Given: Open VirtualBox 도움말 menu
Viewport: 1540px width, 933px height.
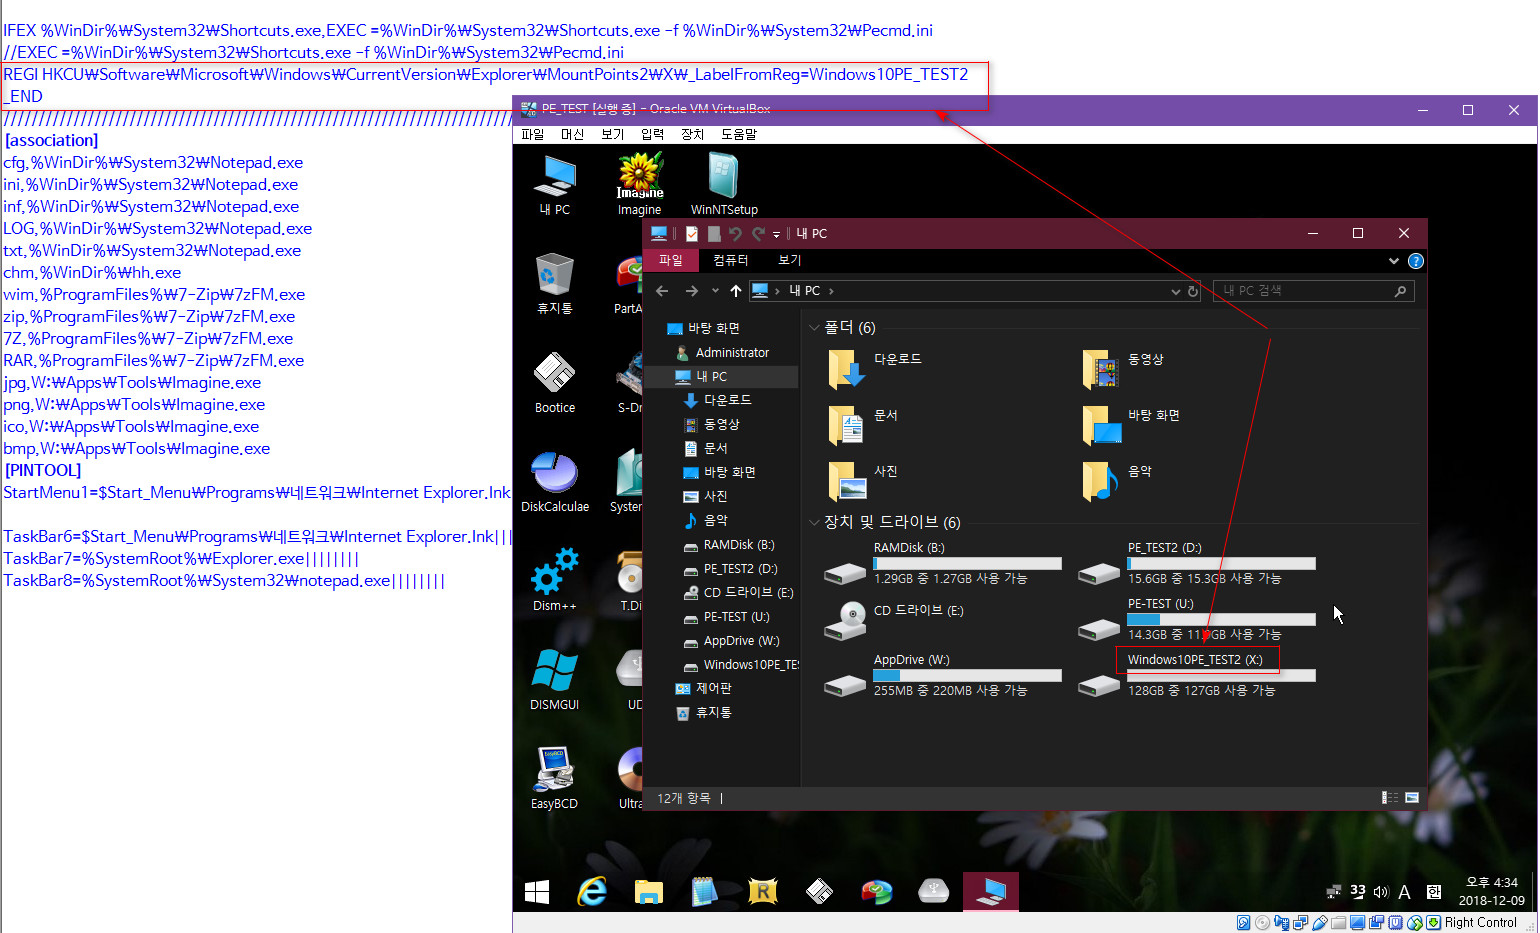Looking at the screenshot, I should click(739, 134).
